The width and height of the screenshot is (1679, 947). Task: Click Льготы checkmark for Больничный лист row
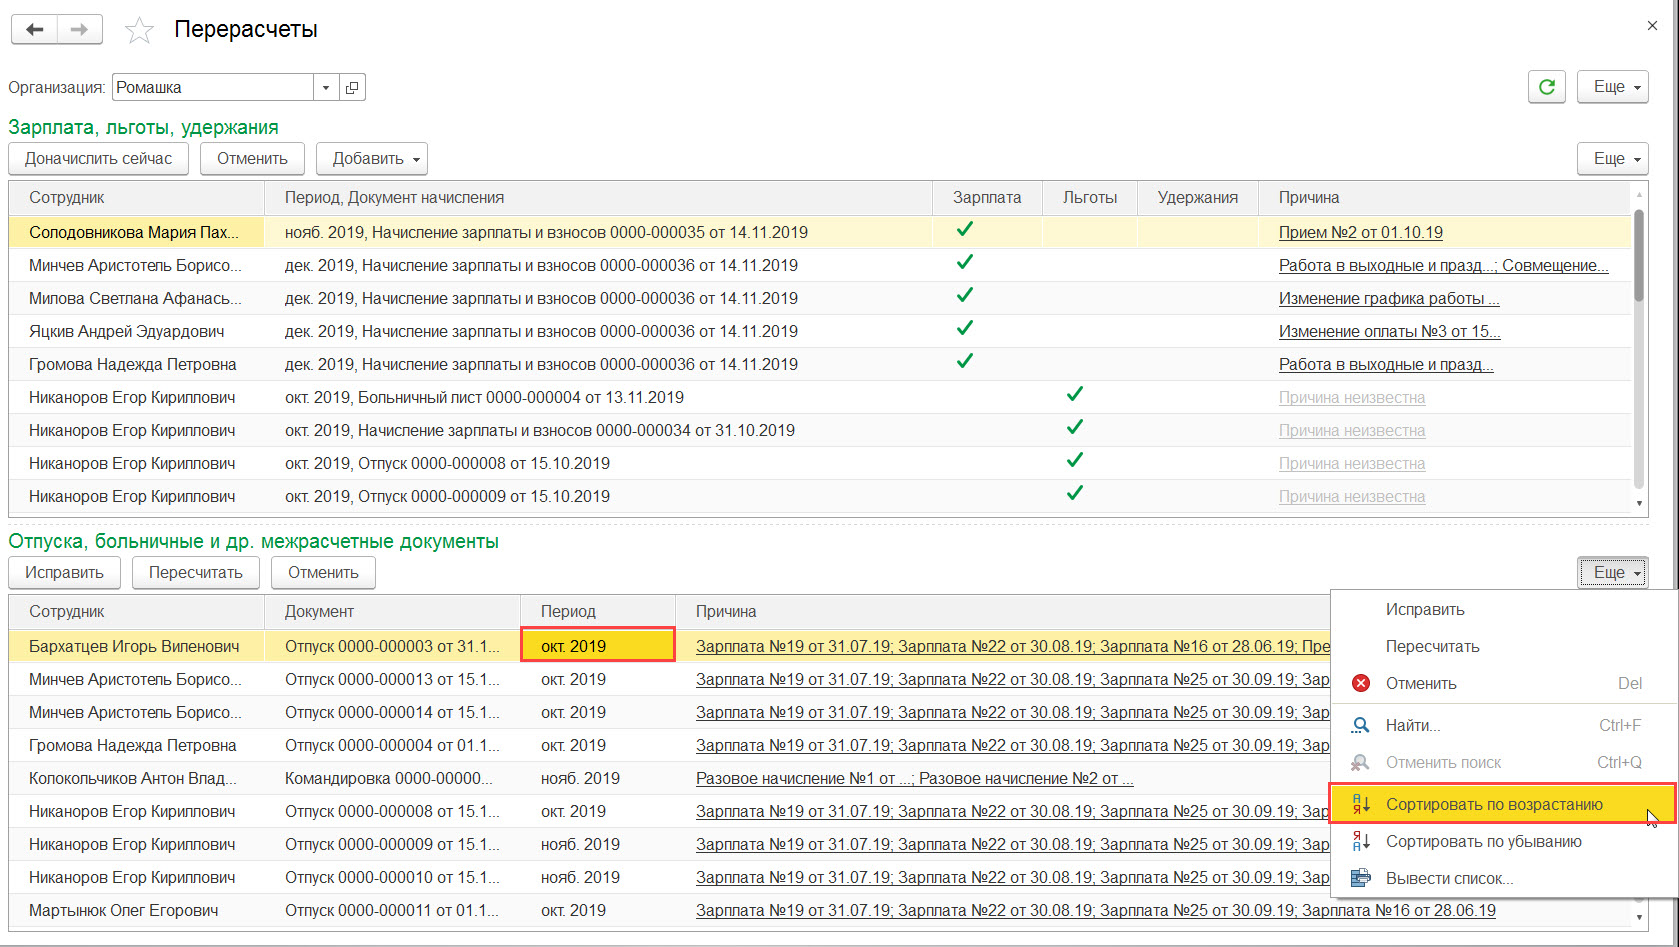tap(1074, 395)
